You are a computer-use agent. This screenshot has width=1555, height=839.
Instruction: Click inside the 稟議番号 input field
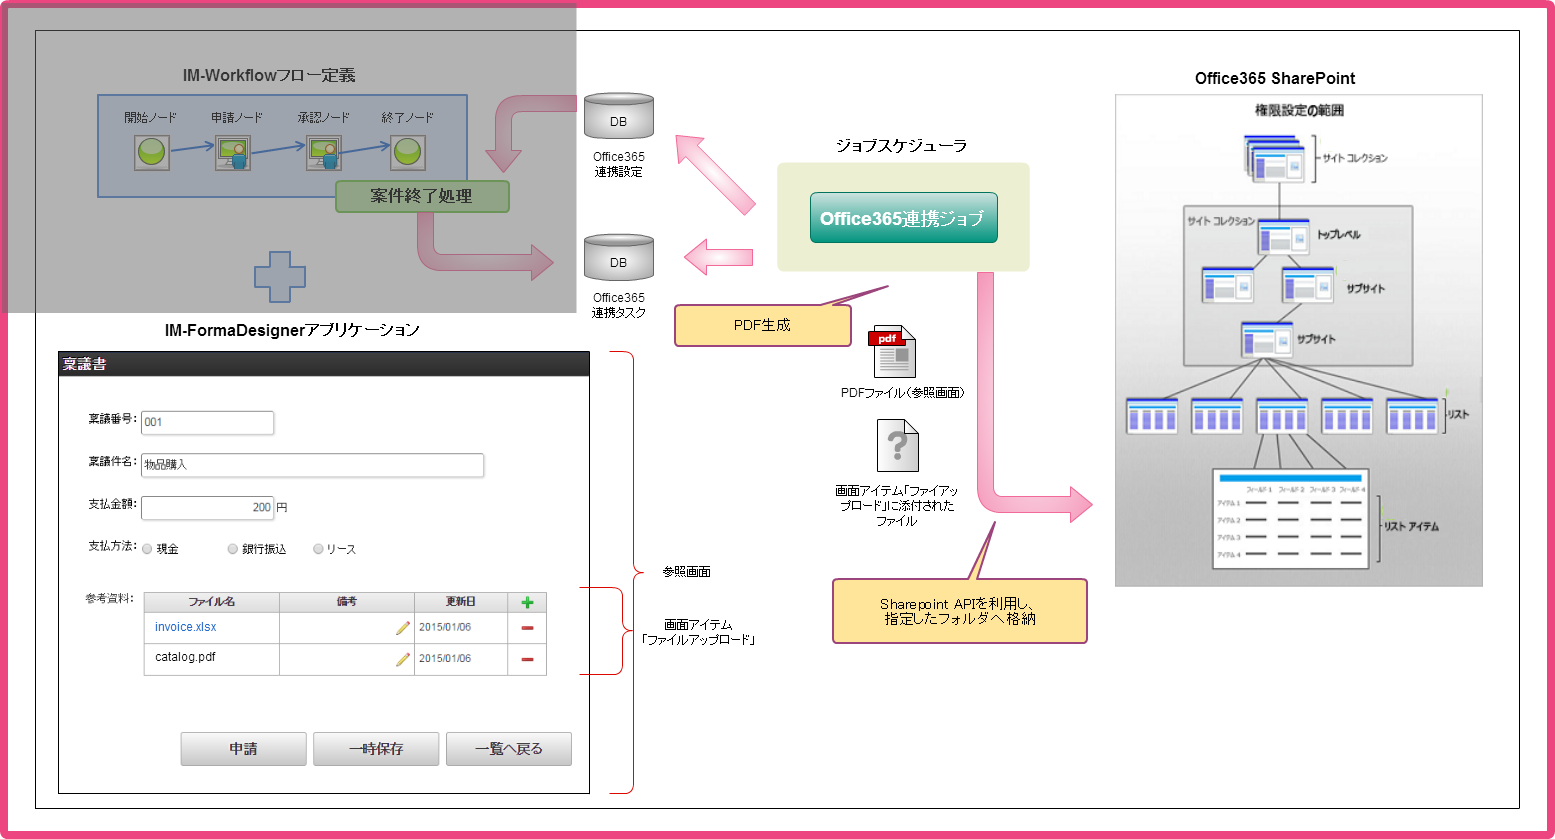pyautogui.click(x=207, y=423)
